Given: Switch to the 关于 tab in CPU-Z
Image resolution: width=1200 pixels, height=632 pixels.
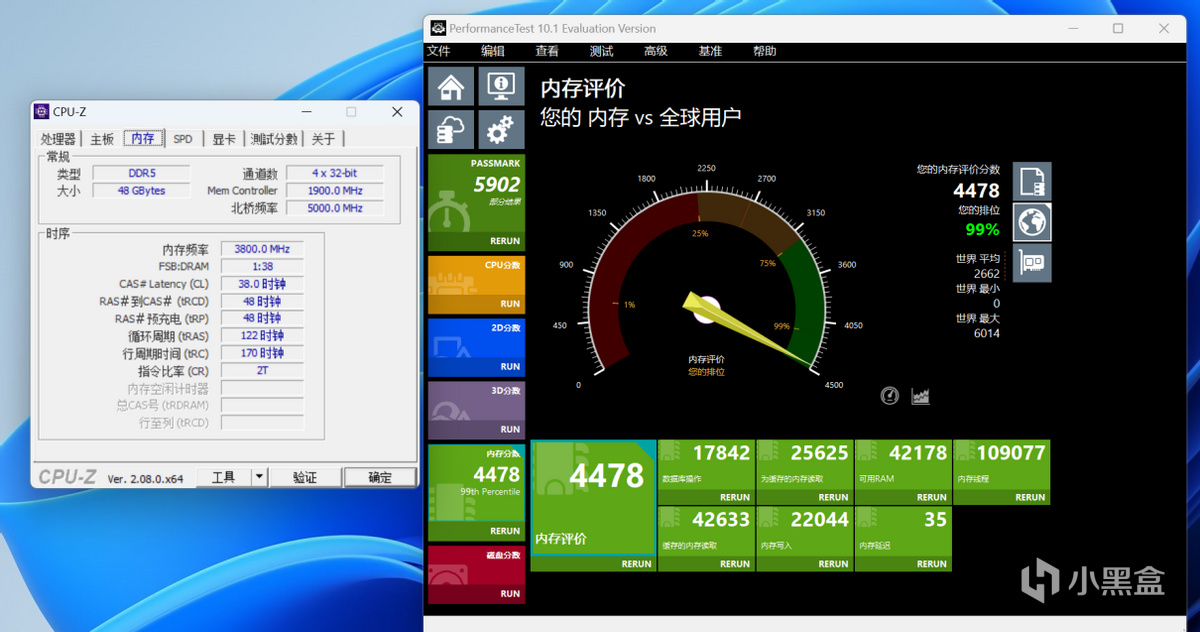Looking at the screenshot, I should click(x=323, y=139).
